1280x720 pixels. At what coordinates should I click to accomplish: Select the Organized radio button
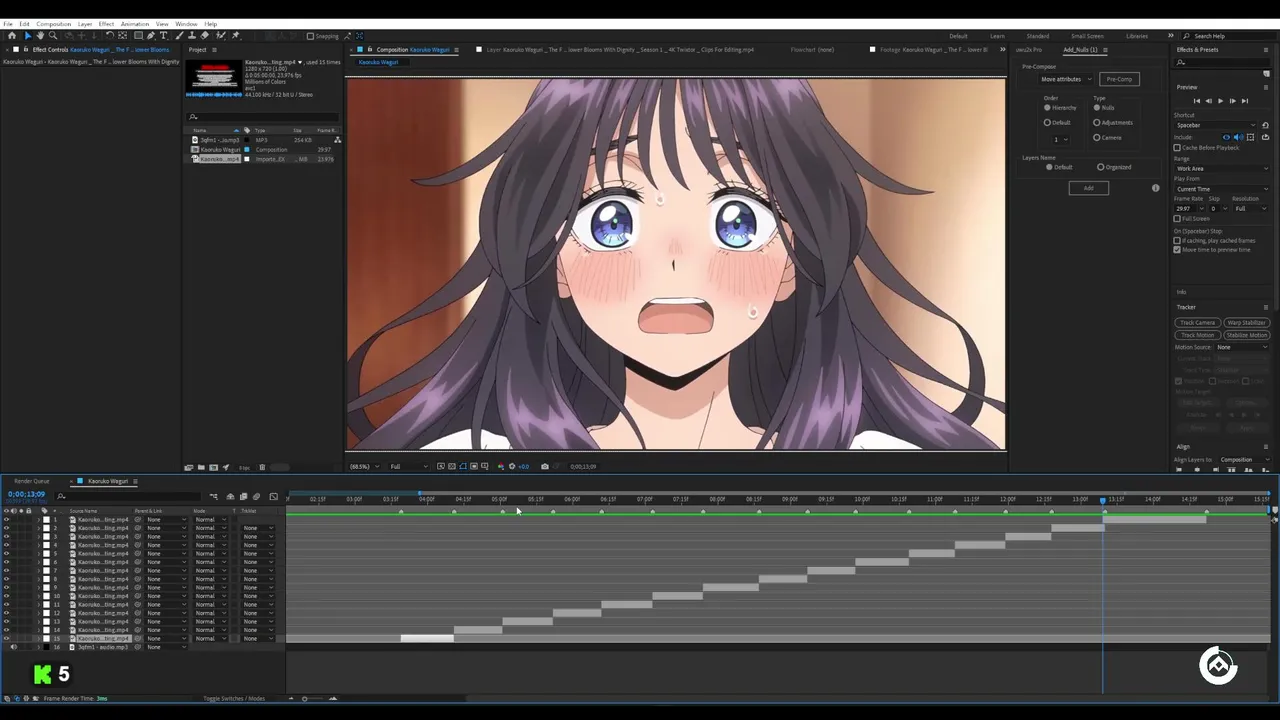(1101, 167)
